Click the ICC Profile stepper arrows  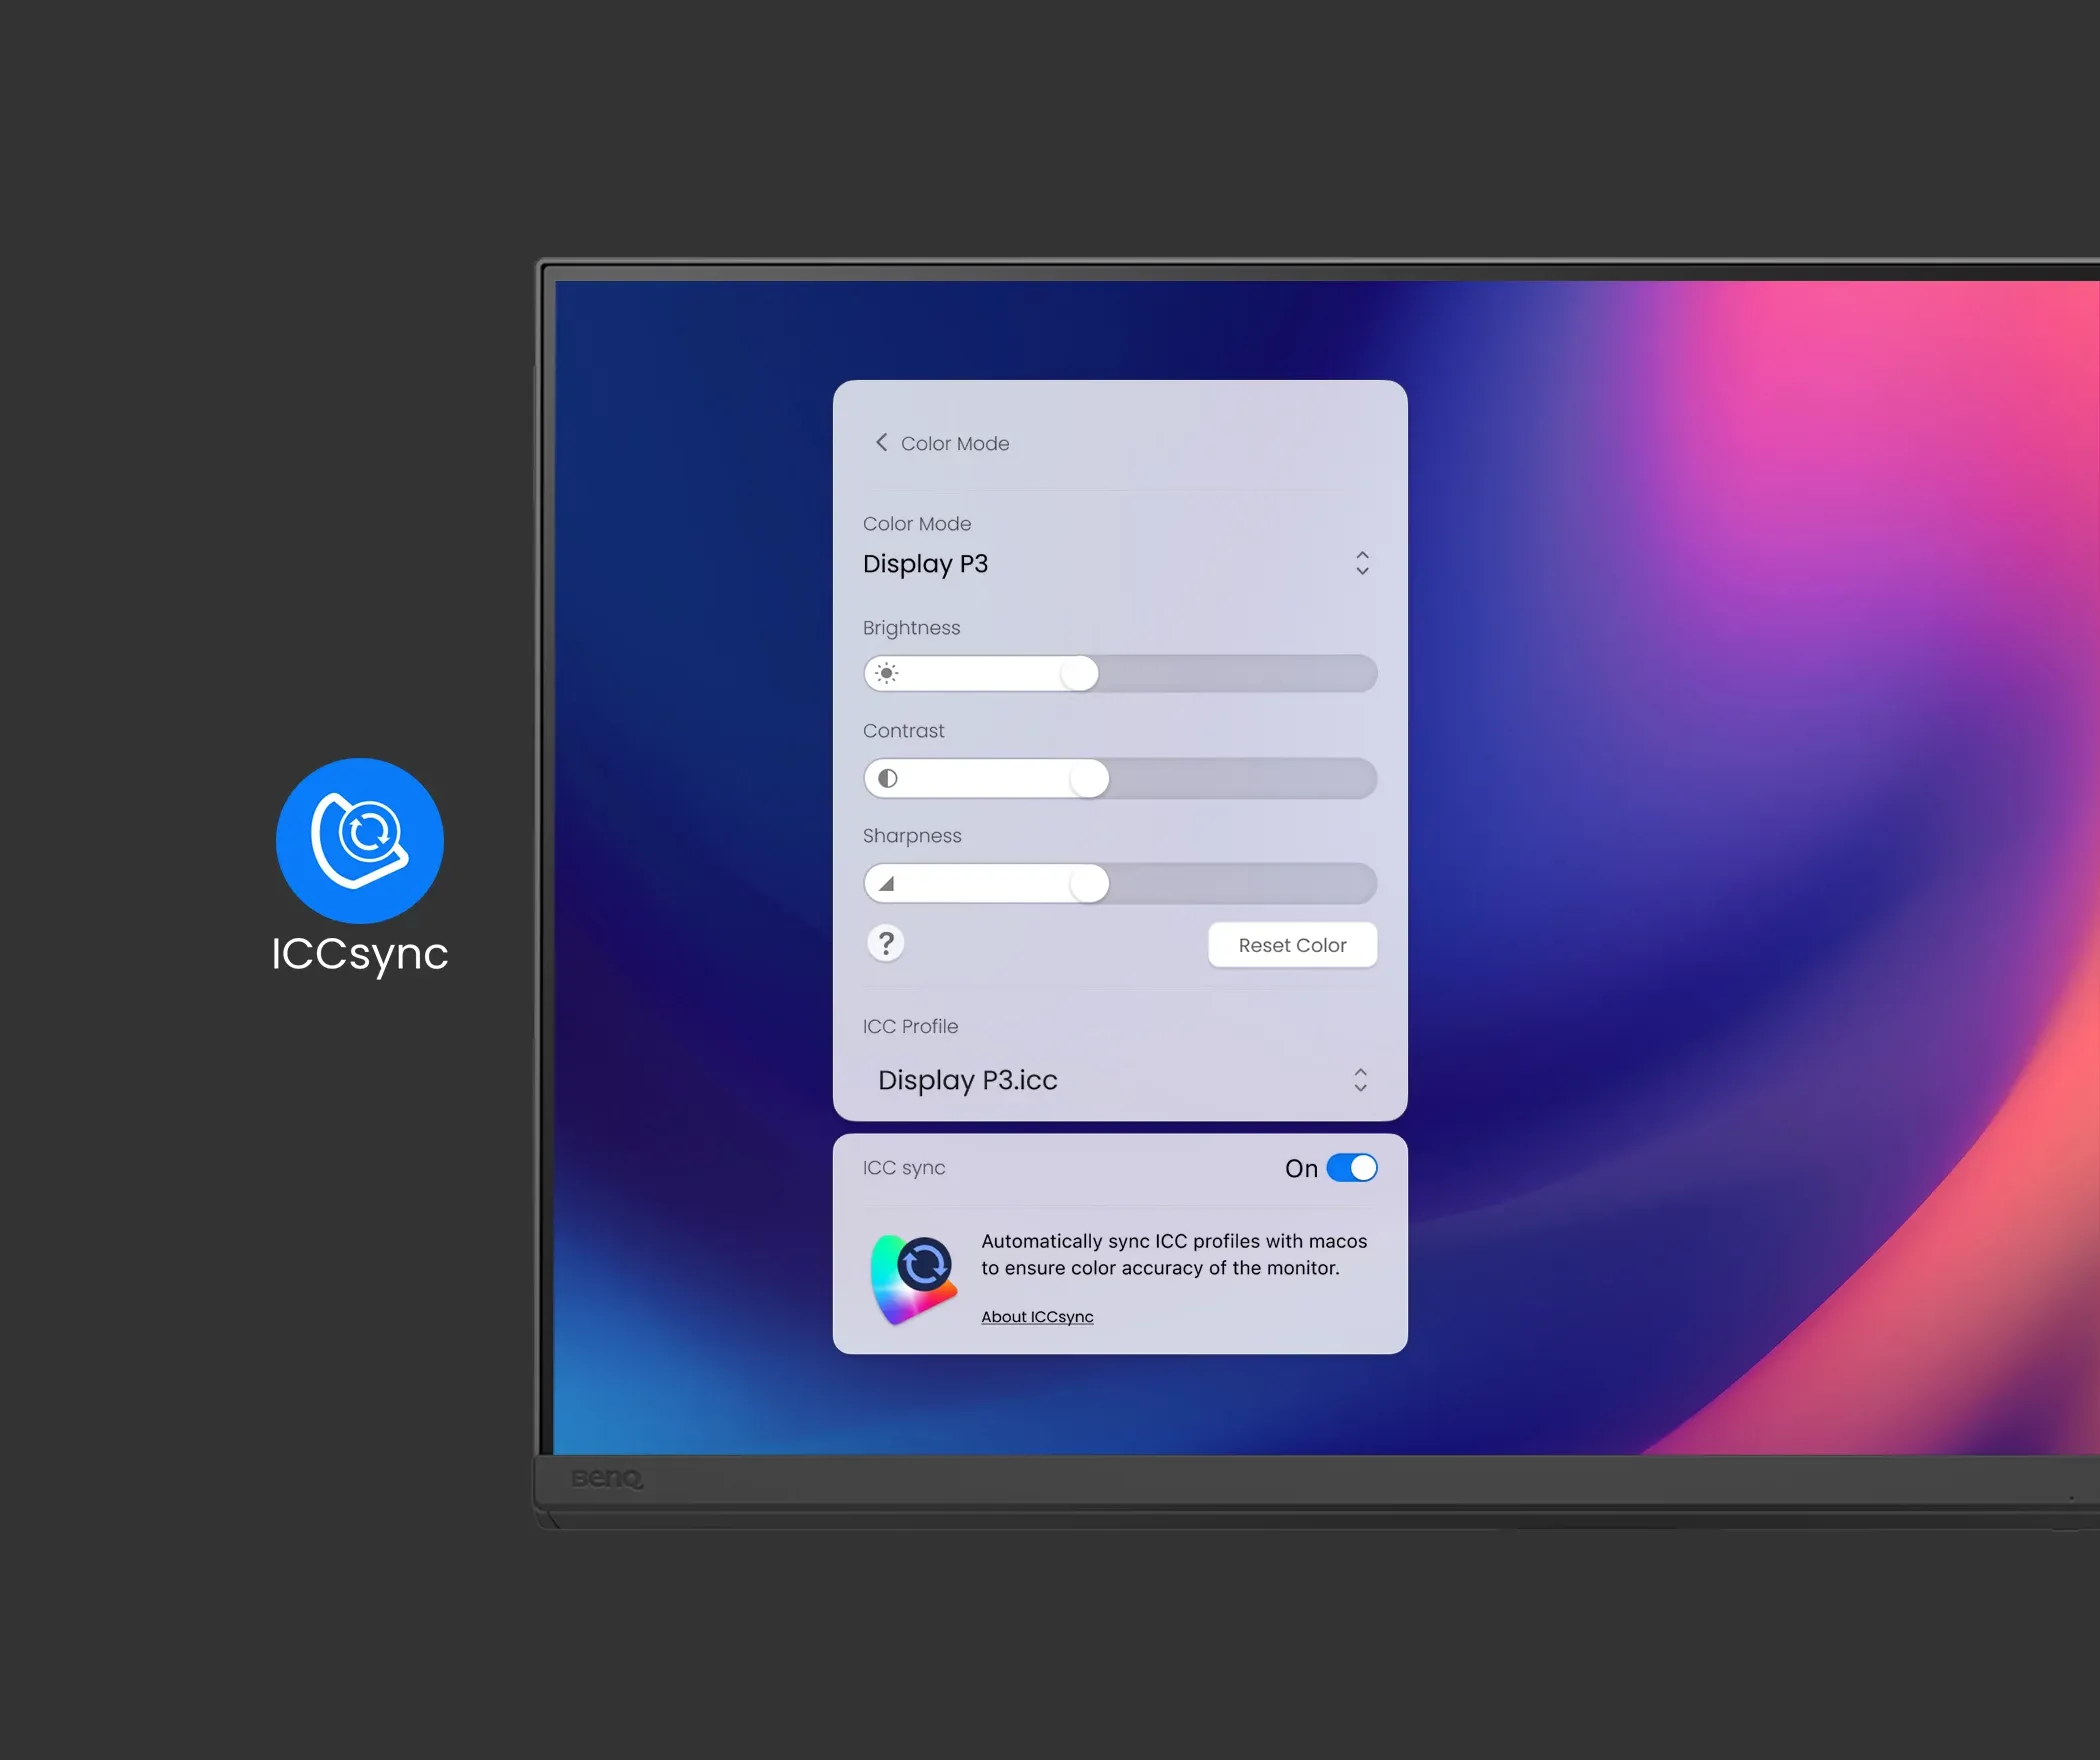1360,1080
